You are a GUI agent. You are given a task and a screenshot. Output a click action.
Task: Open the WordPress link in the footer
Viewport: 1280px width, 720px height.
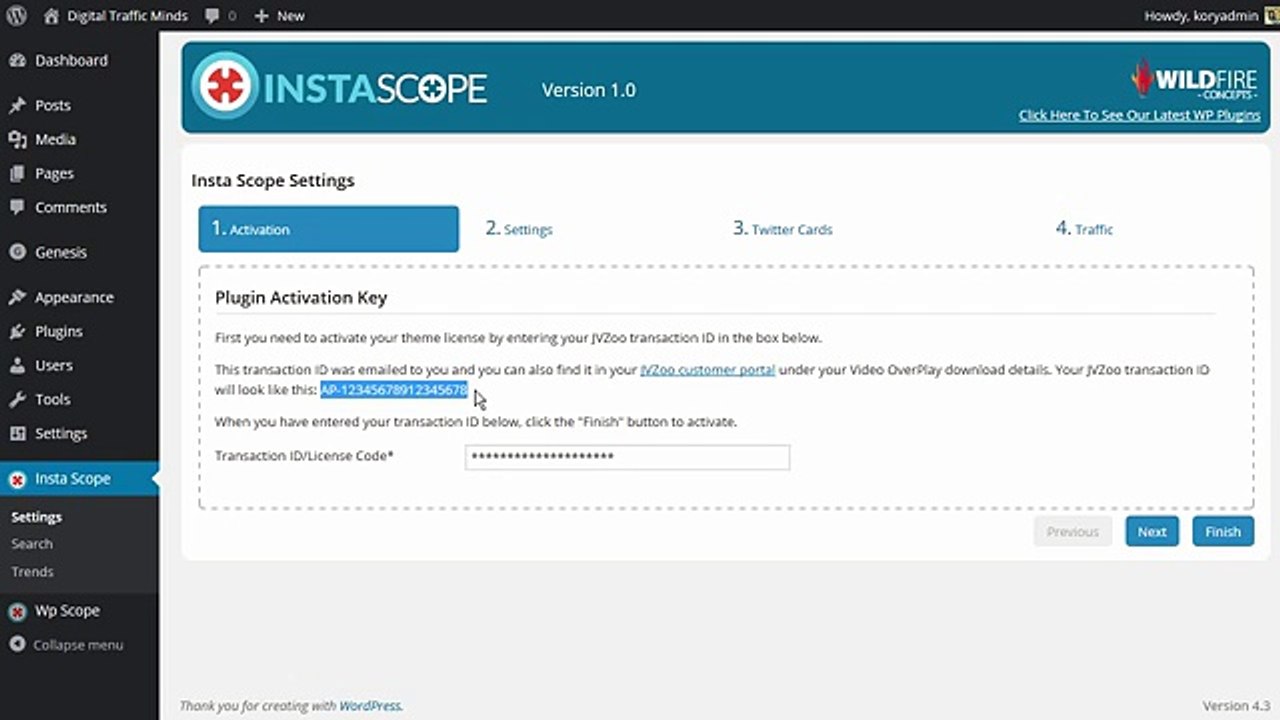click(x=370, y=706)
